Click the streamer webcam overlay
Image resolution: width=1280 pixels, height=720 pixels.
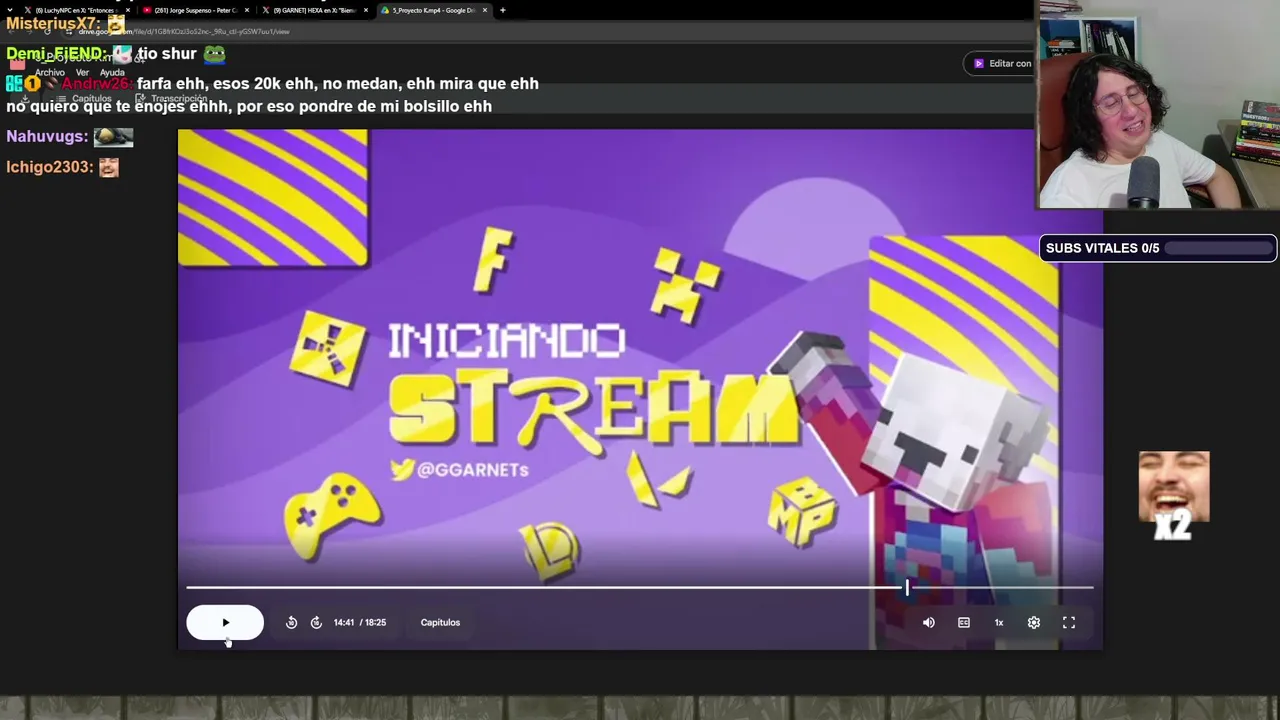[1159, 105]
